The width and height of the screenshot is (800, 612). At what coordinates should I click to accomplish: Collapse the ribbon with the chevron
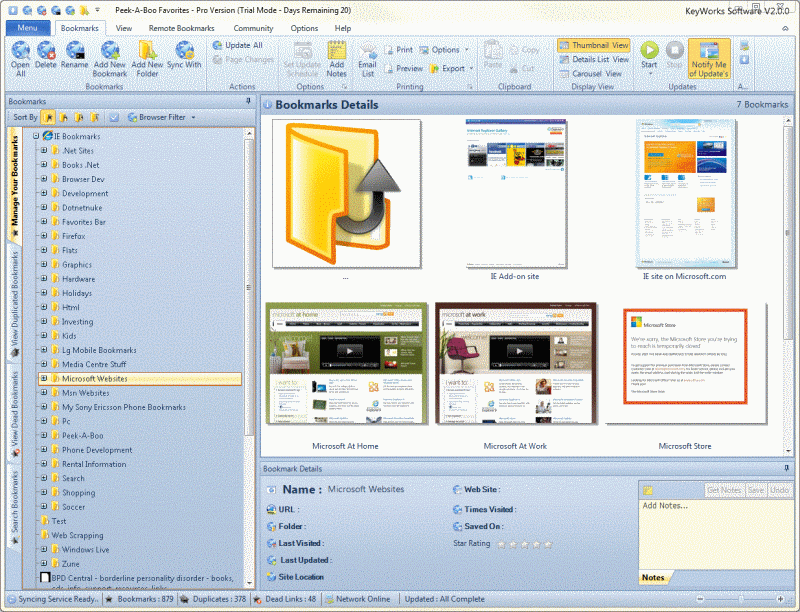point(785,29)
